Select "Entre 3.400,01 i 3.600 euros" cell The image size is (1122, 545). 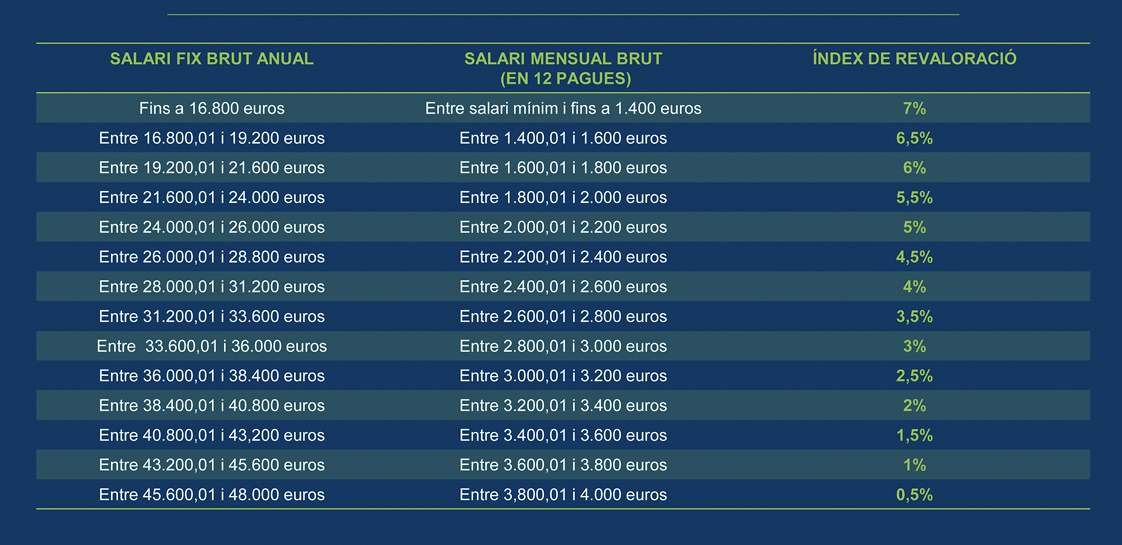563,436
